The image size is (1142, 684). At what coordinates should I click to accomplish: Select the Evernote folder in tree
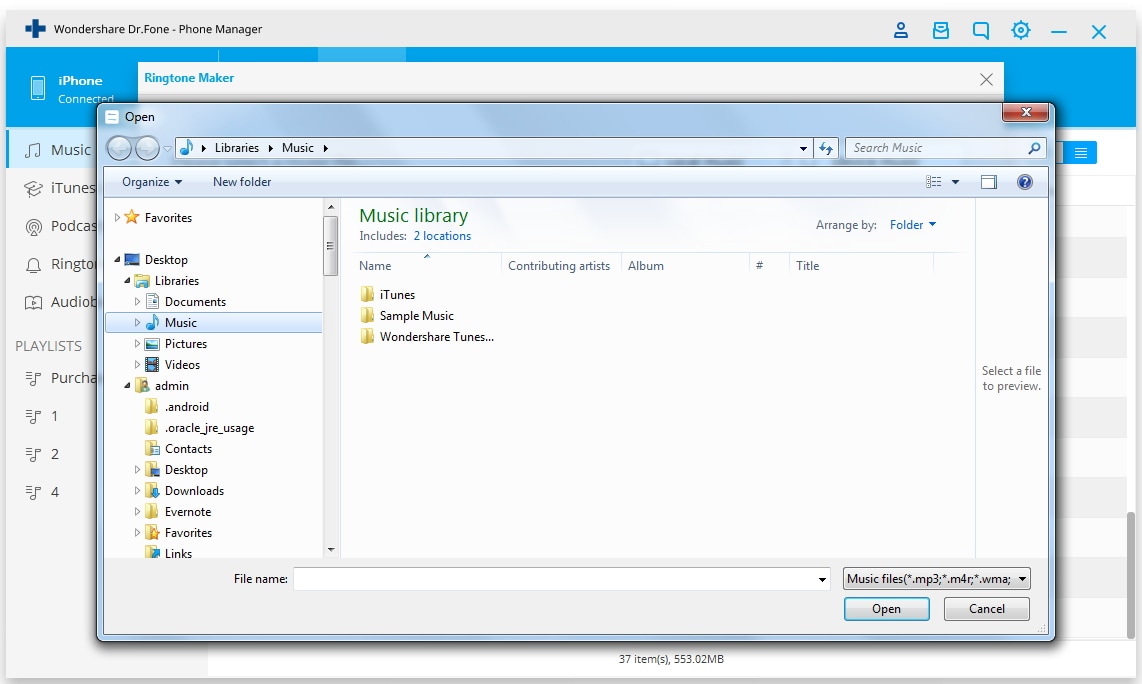[x=187, y=512]
